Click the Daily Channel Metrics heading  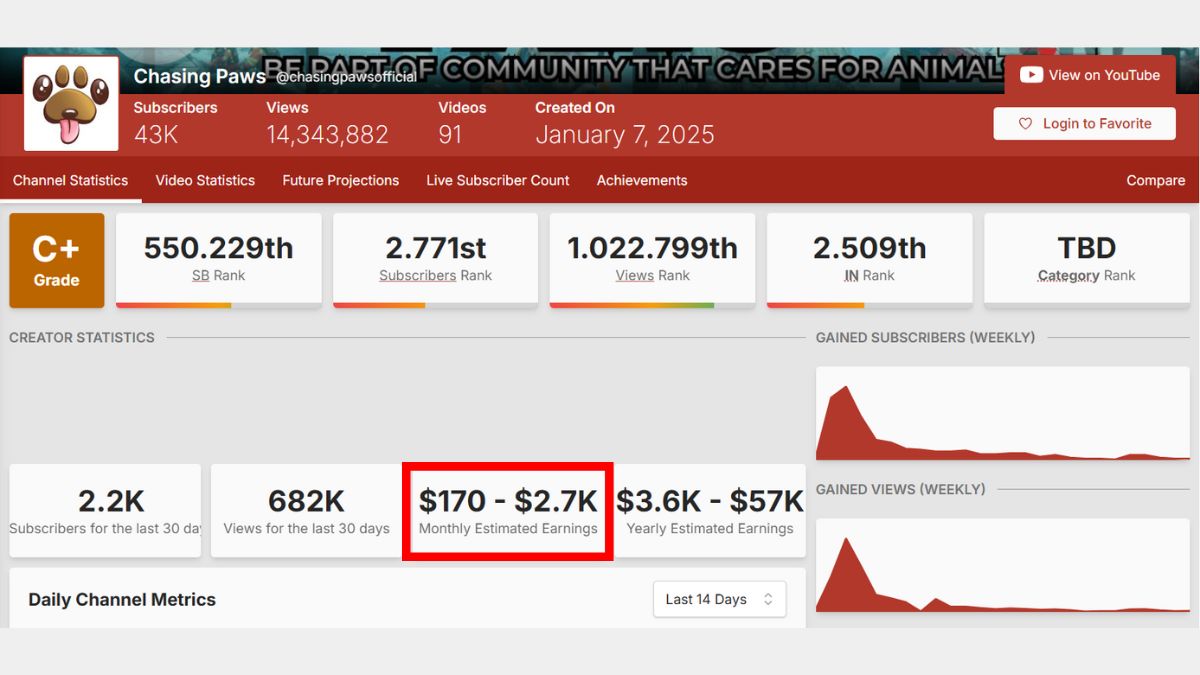tap(122, 600)
